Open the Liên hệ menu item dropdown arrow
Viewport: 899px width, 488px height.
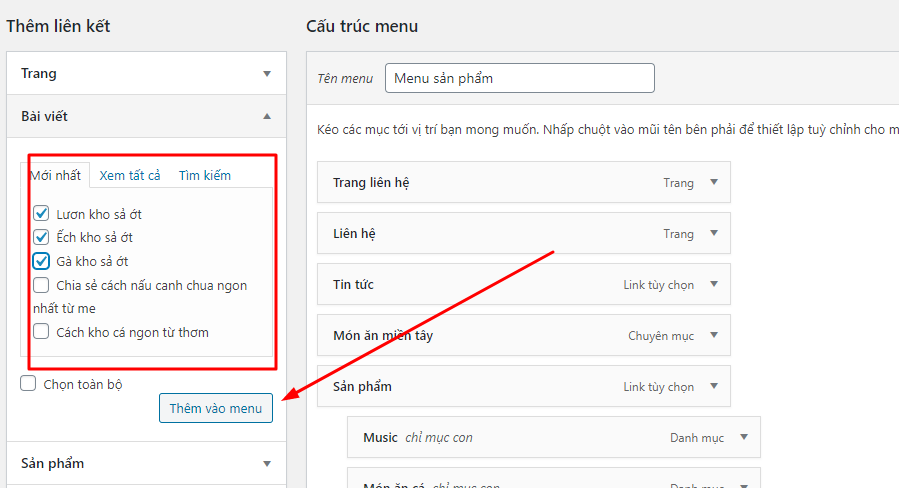click(x=714, y=233)
